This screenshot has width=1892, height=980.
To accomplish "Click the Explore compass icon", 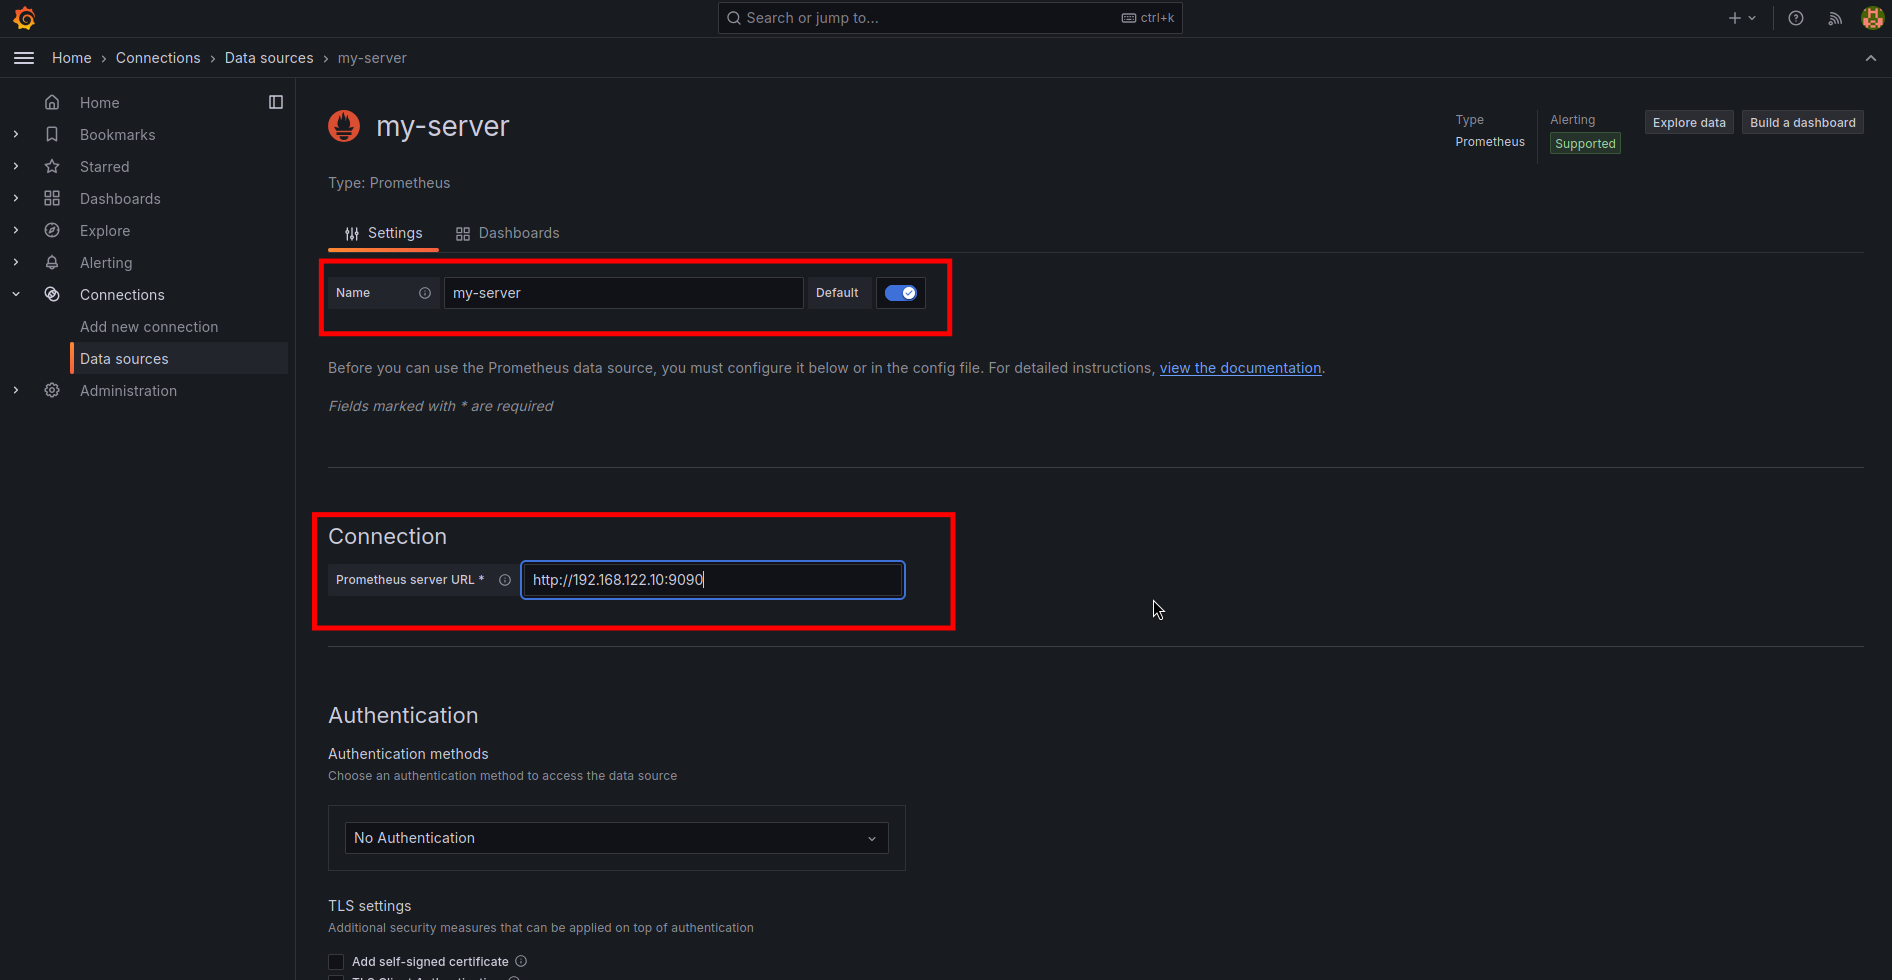I will tap(52, 230).
